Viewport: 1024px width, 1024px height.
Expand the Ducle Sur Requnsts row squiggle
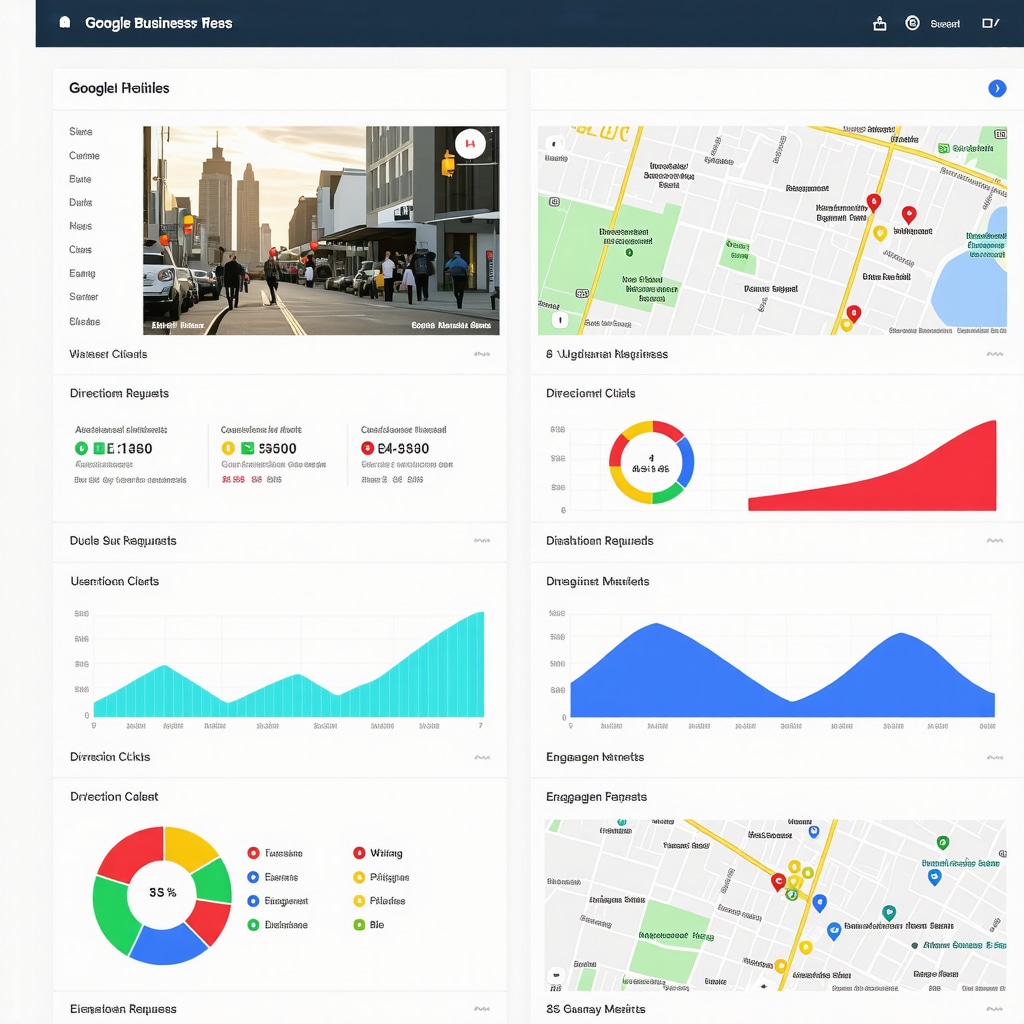(482, 541)
